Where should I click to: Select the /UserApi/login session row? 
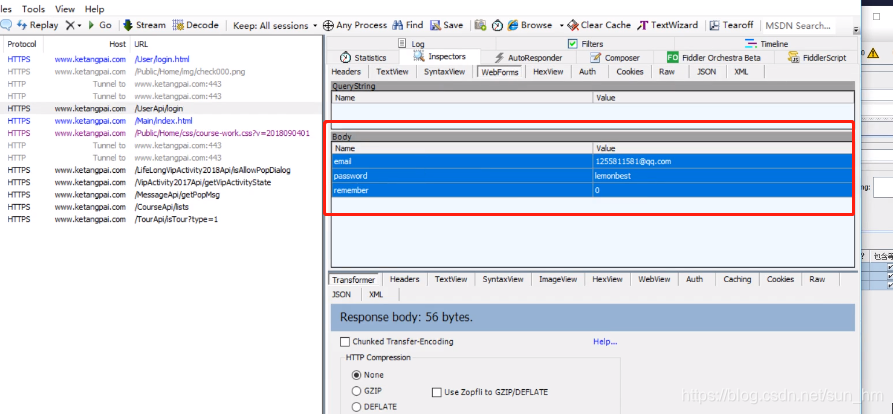pyautogui.click(x=161, y=108)
